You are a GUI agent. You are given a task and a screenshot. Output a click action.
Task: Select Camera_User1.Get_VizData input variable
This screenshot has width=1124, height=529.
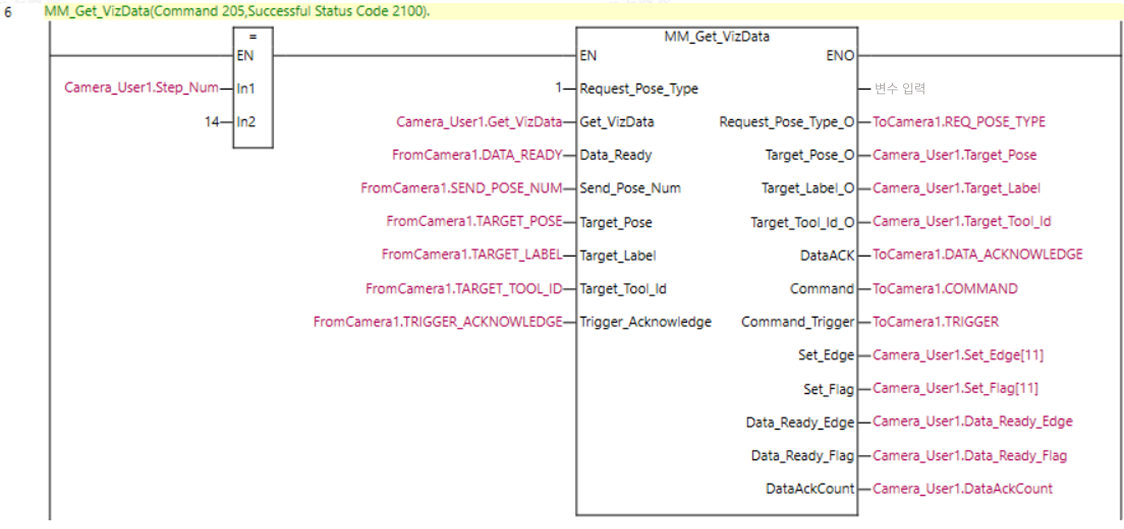479,122
